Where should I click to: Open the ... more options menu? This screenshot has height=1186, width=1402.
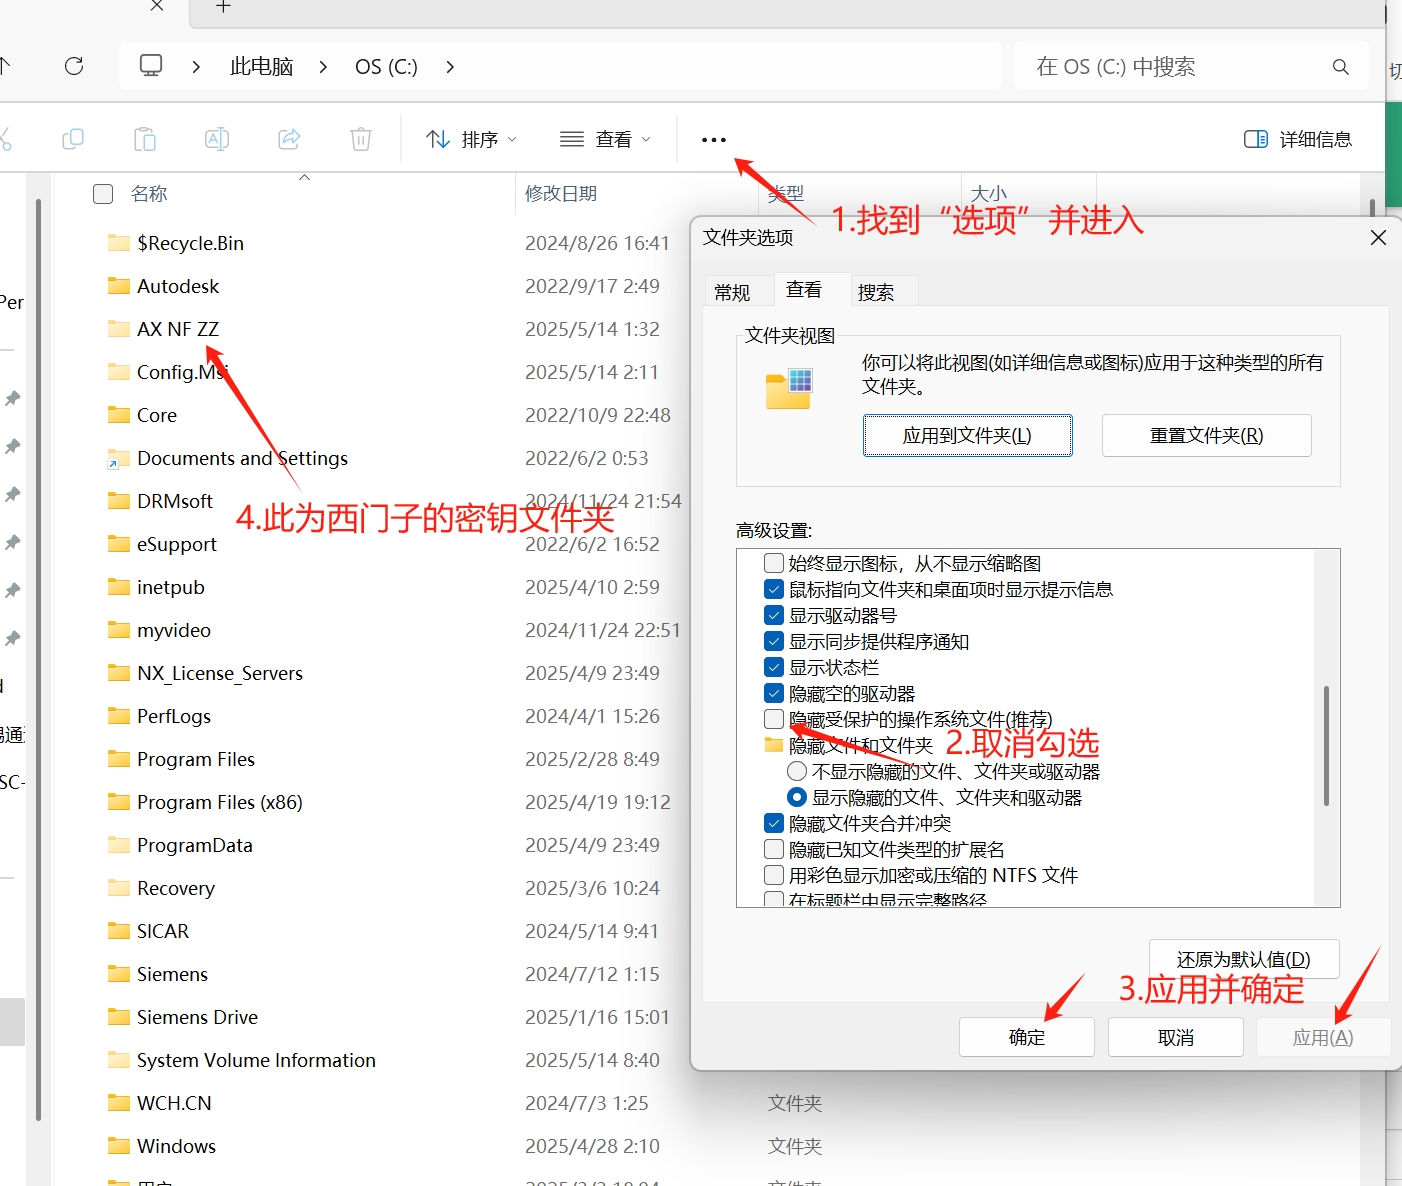click(x=712, y=139)
